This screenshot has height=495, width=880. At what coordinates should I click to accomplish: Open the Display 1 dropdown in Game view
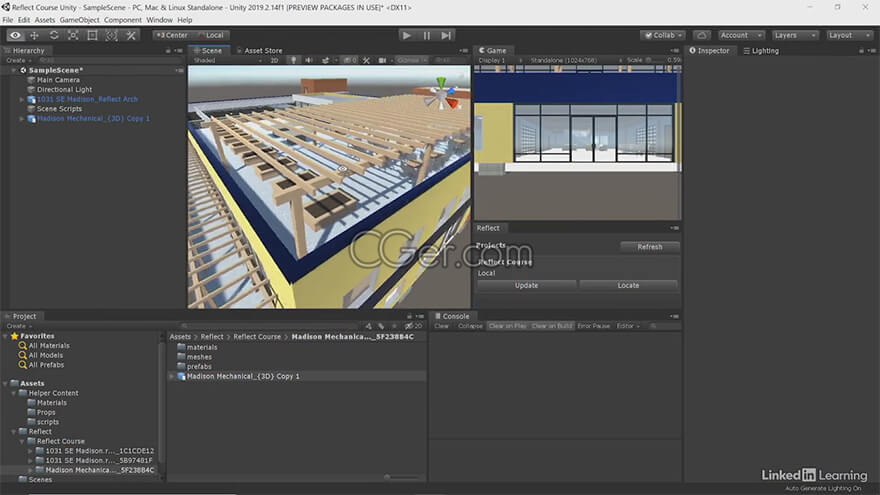tap(499, 60)
